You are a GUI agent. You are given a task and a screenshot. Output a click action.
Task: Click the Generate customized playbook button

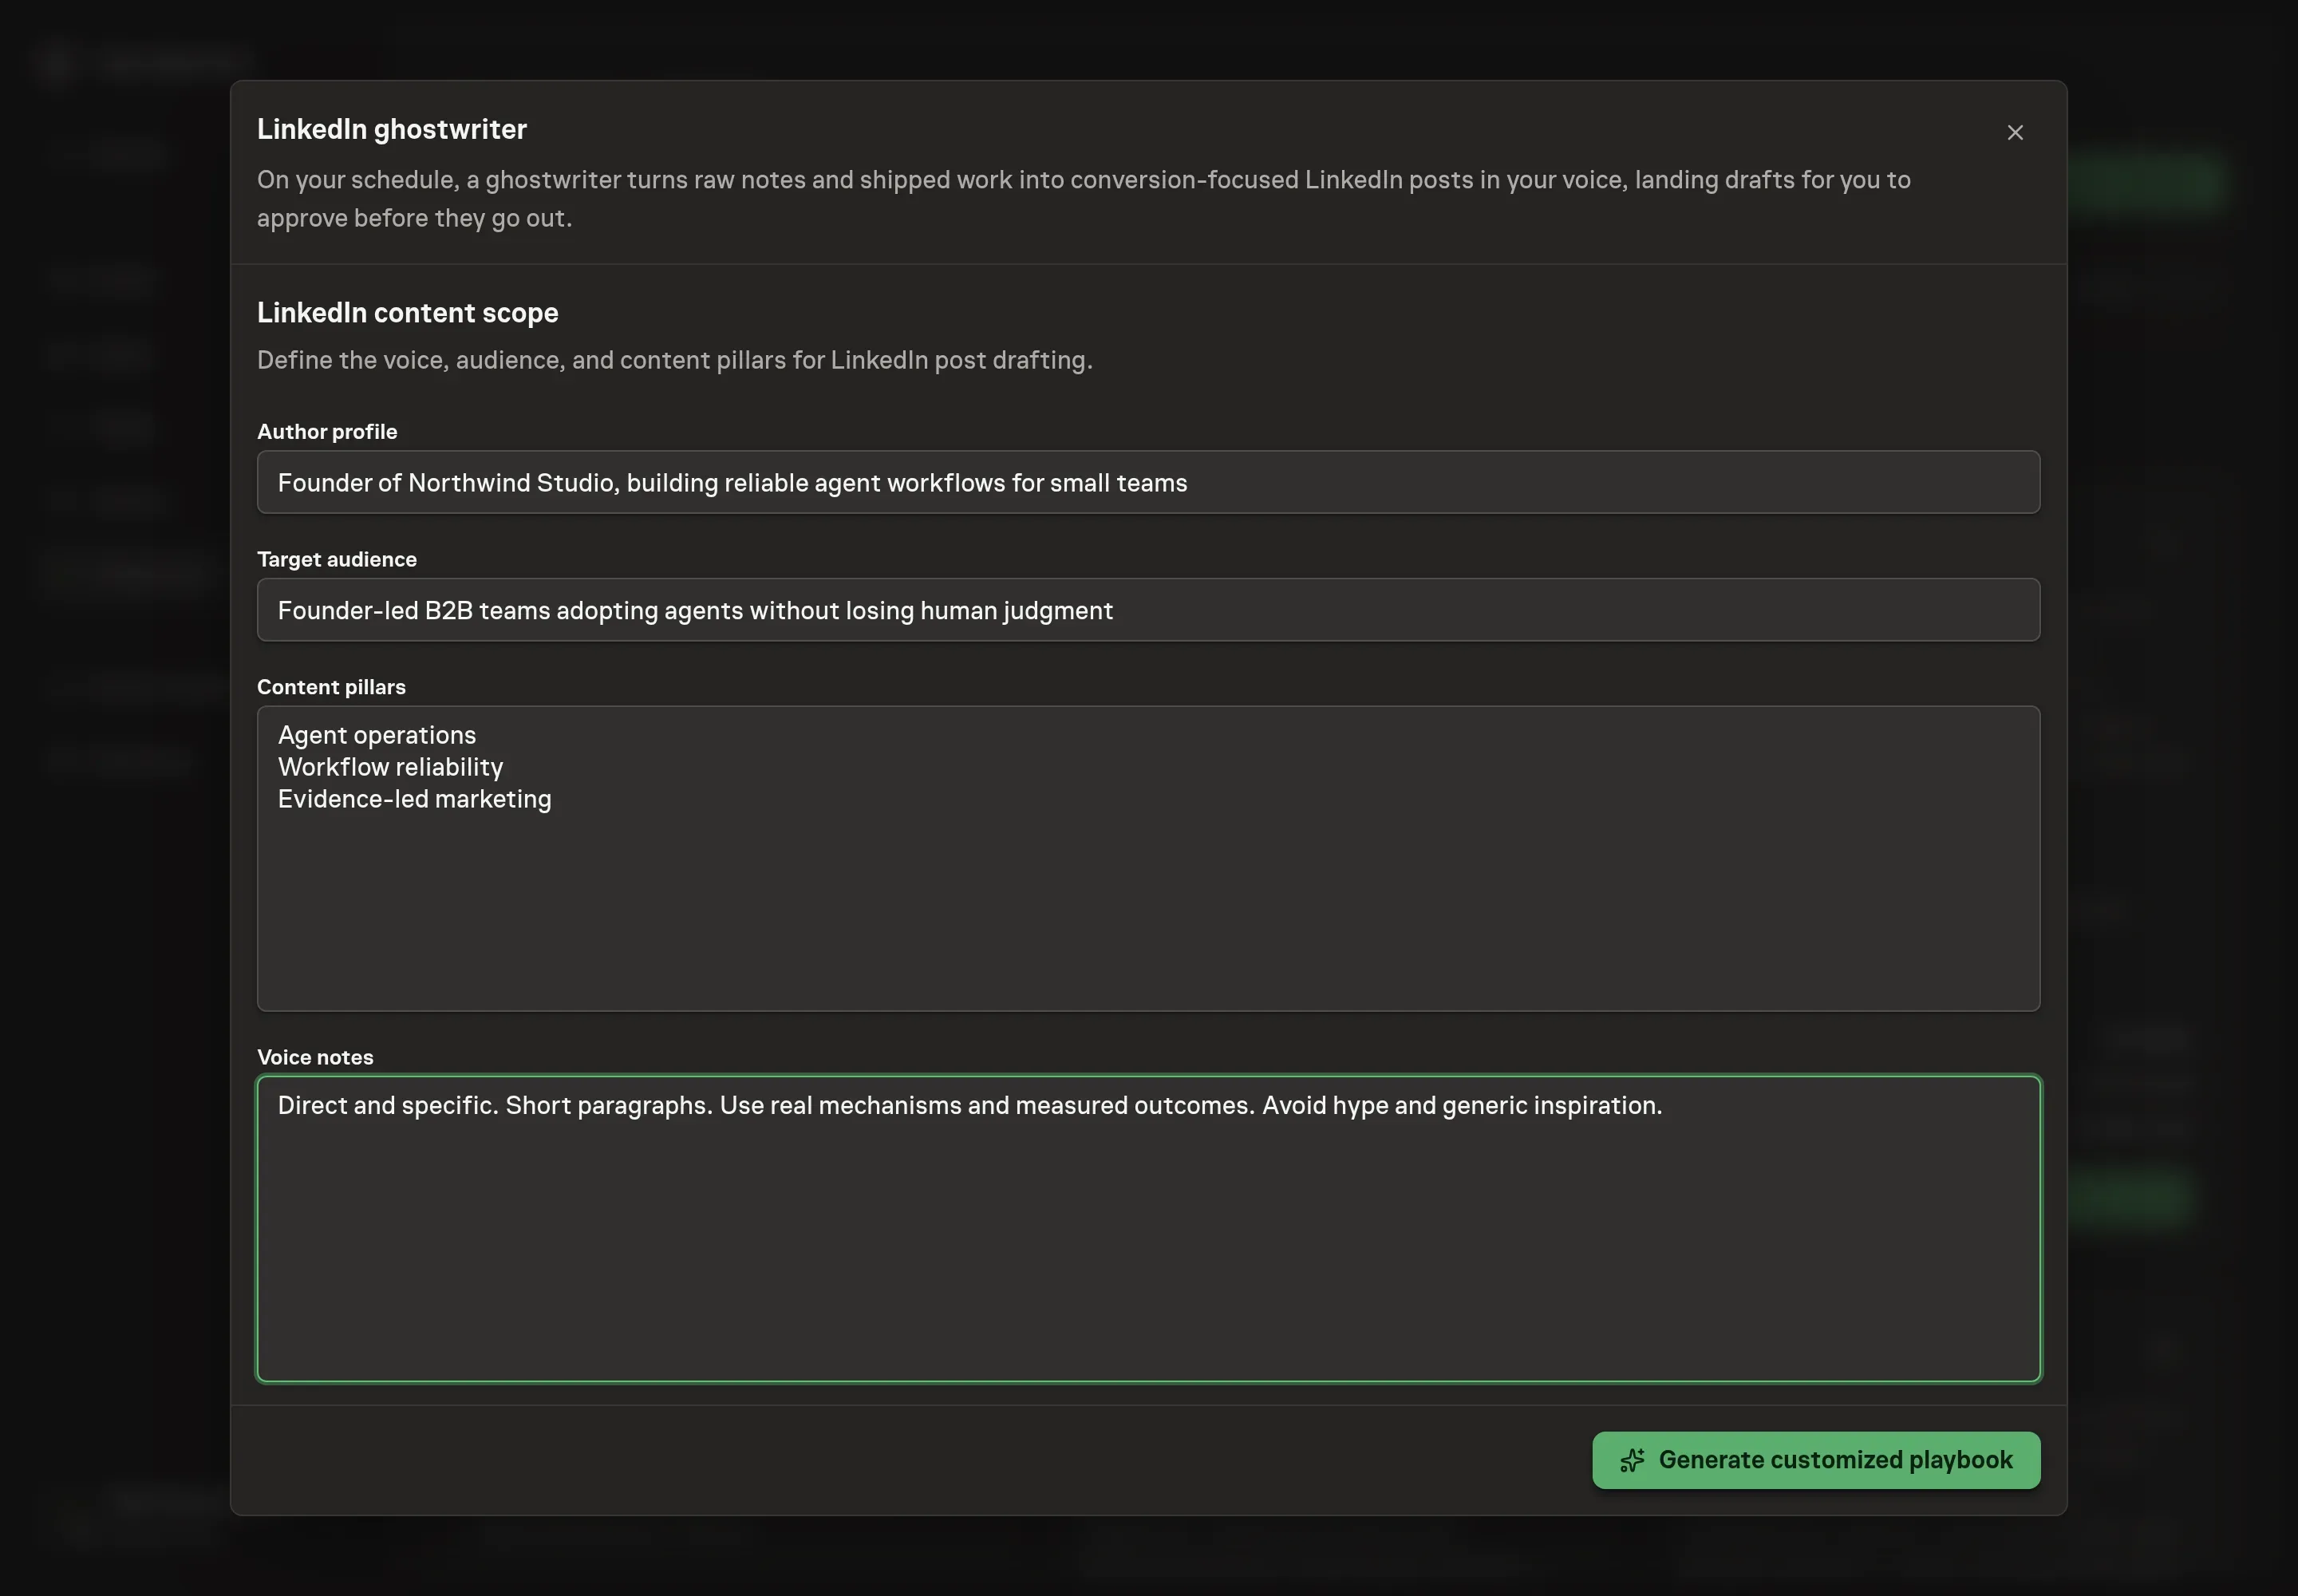(x=1816, y=1459)
